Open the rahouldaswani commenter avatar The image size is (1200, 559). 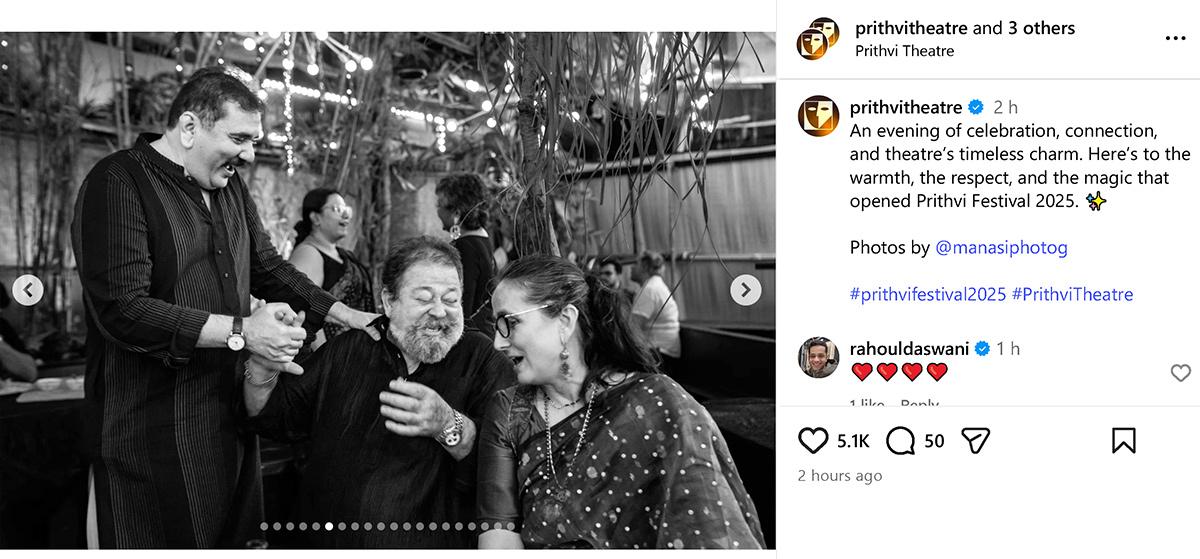pos(818,357)
